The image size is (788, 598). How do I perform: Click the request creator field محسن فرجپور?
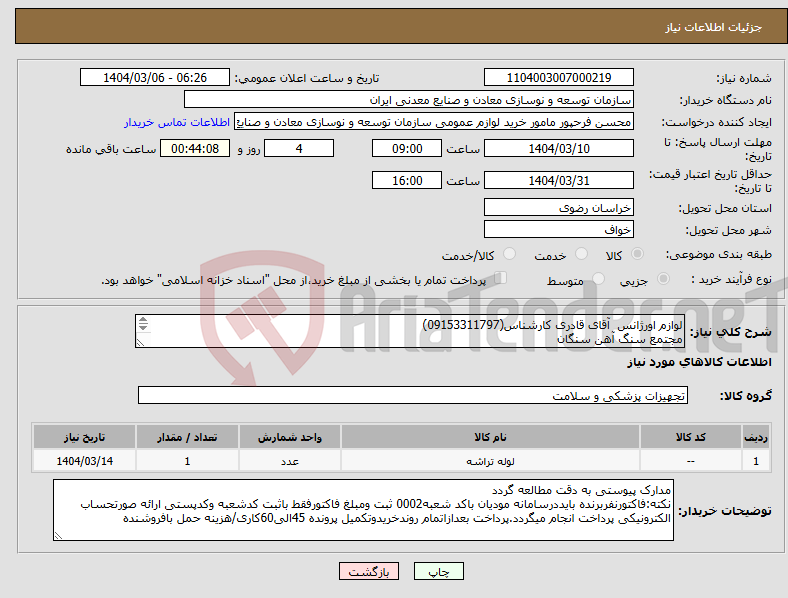click(434, 122)
